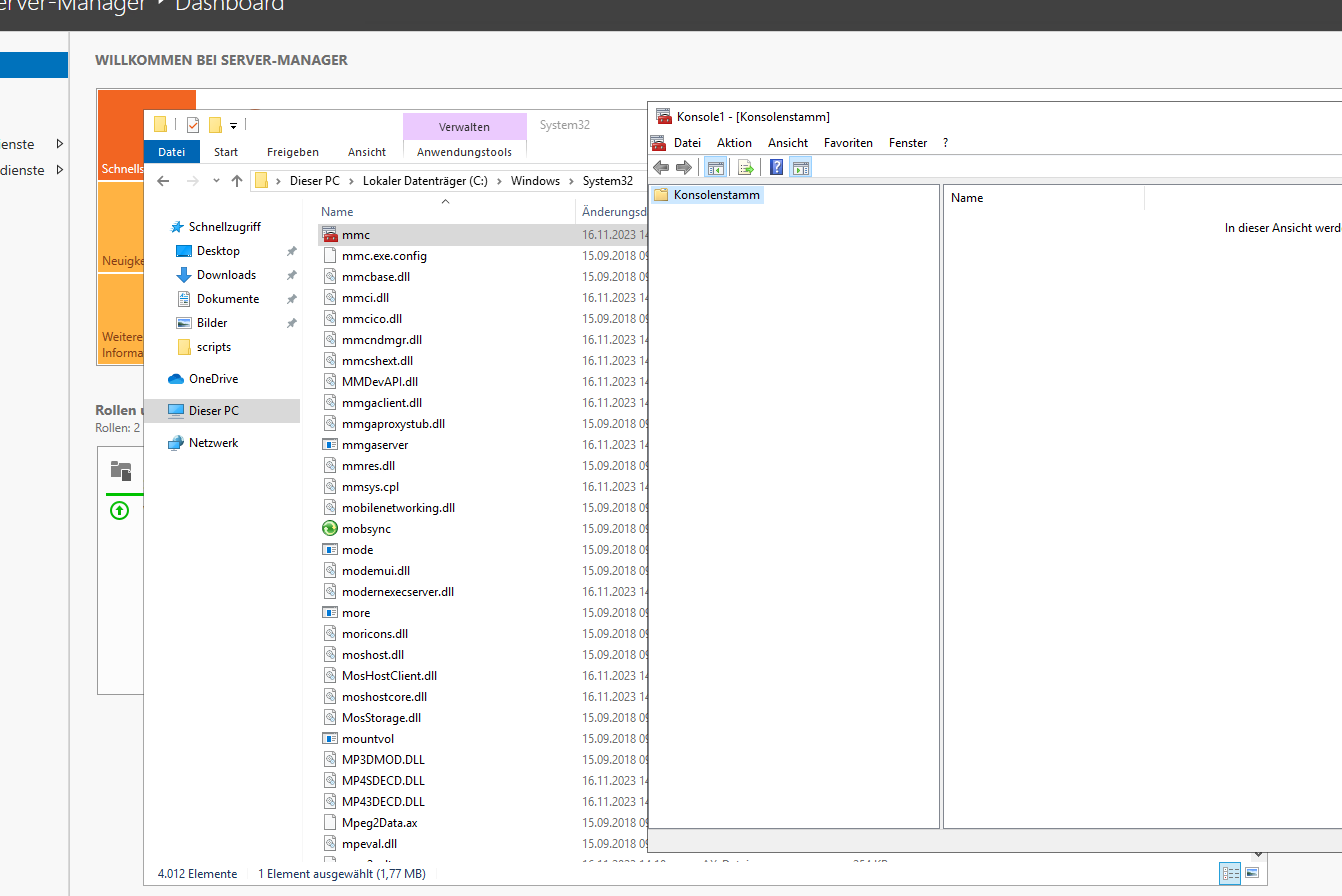
Task: Open the Anwendungstools ribbon tab
Action: pyautogui.click(x=464, y=152)
